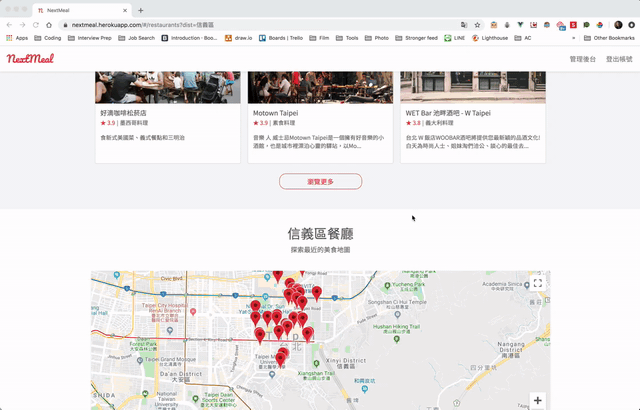
Task: Open Other Bookmarks folder
Action: (609, 38)
